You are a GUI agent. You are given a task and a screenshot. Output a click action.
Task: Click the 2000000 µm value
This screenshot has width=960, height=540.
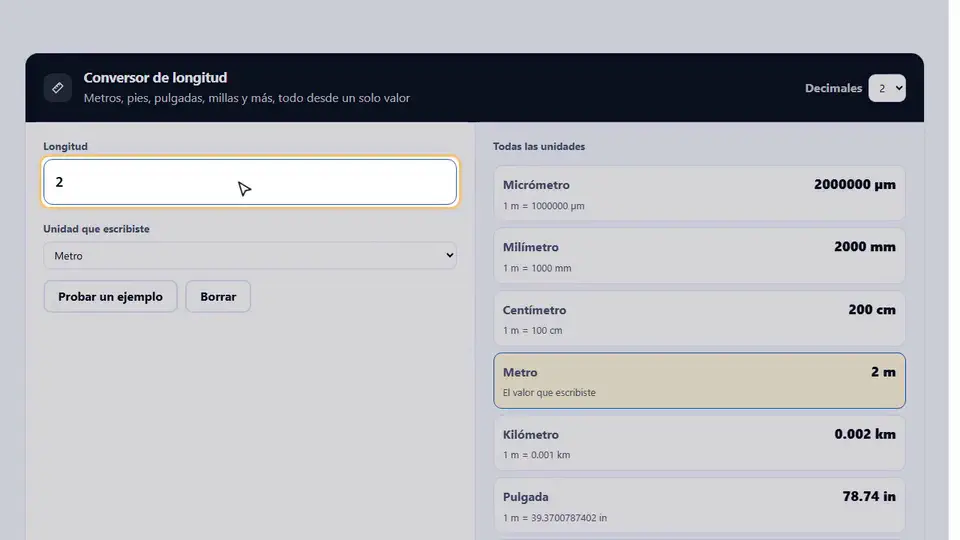click(x=855, y=184)
